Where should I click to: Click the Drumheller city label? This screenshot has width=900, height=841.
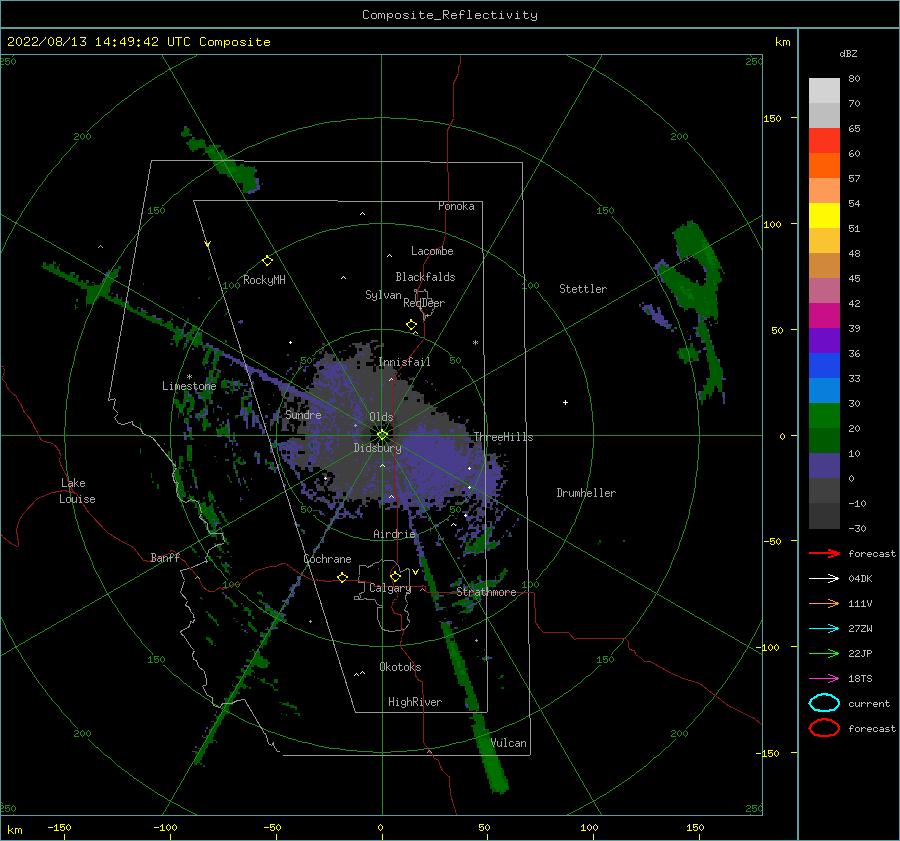click(x=586, y=493)
